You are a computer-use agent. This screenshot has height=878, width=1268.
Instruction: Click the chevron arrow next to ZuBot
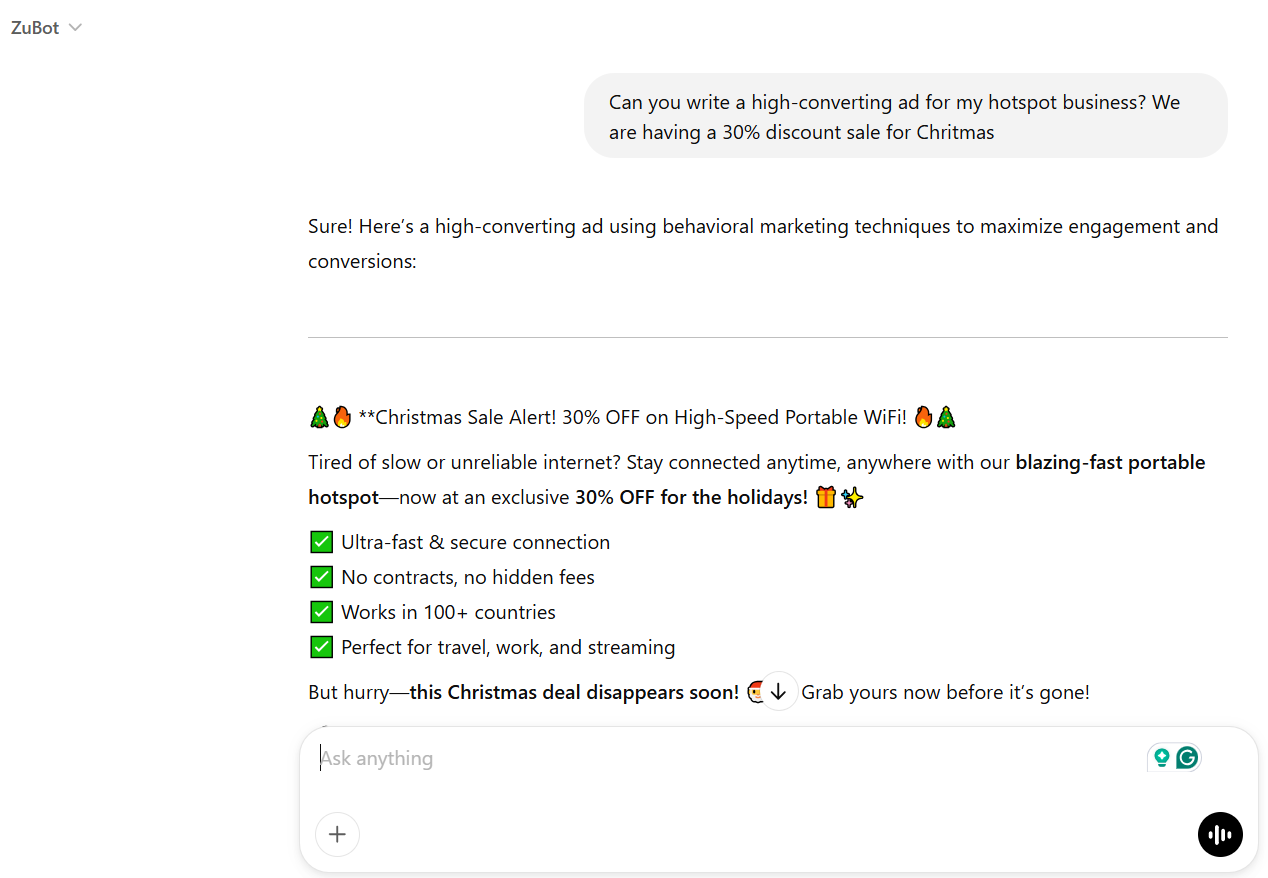coord(75,28)
